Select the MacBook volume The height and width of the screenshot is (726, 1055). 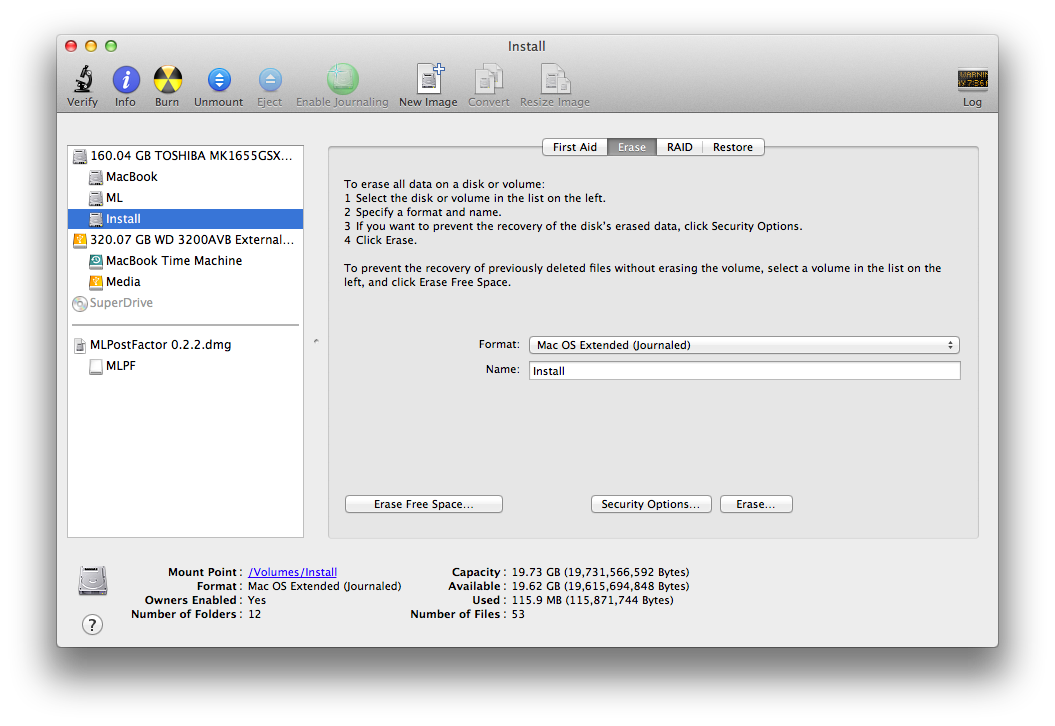pyautogui.click(x=186, y=177)
